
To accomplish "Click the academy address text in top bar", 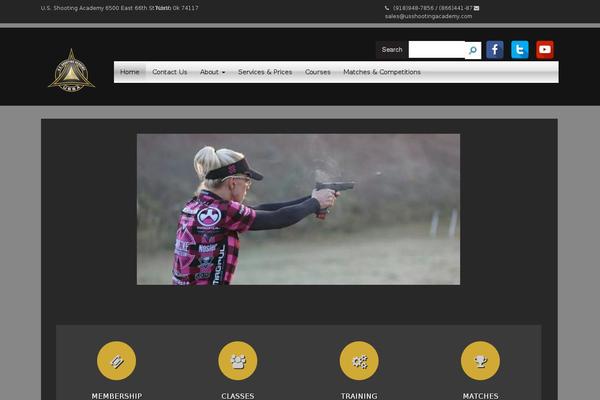I will click(x=119, y=8).
